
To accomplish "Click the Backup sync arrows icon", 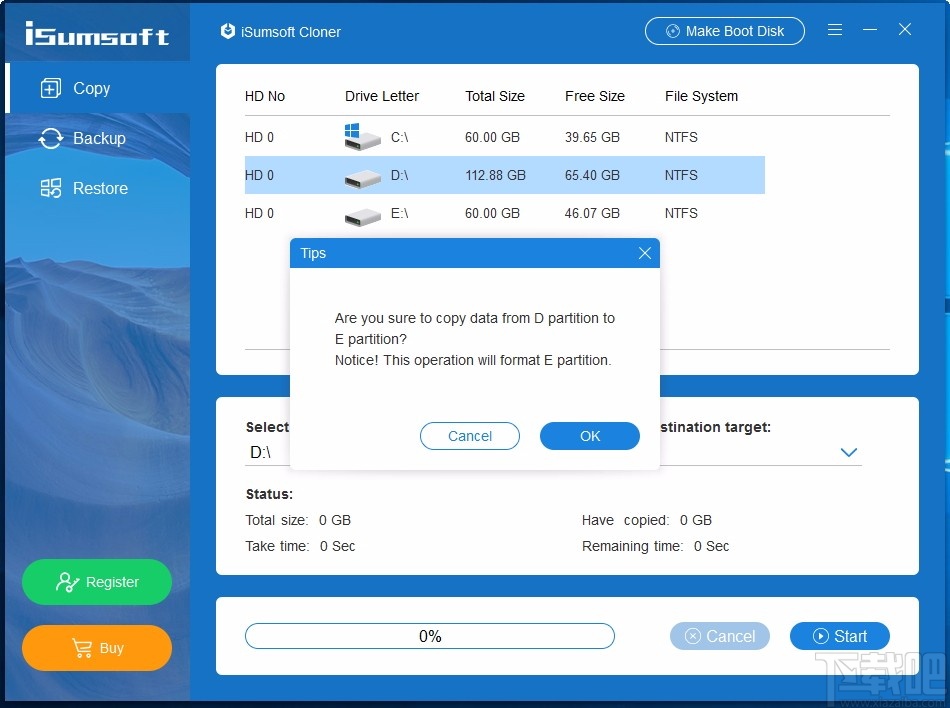I will click(x=50, y=138).
